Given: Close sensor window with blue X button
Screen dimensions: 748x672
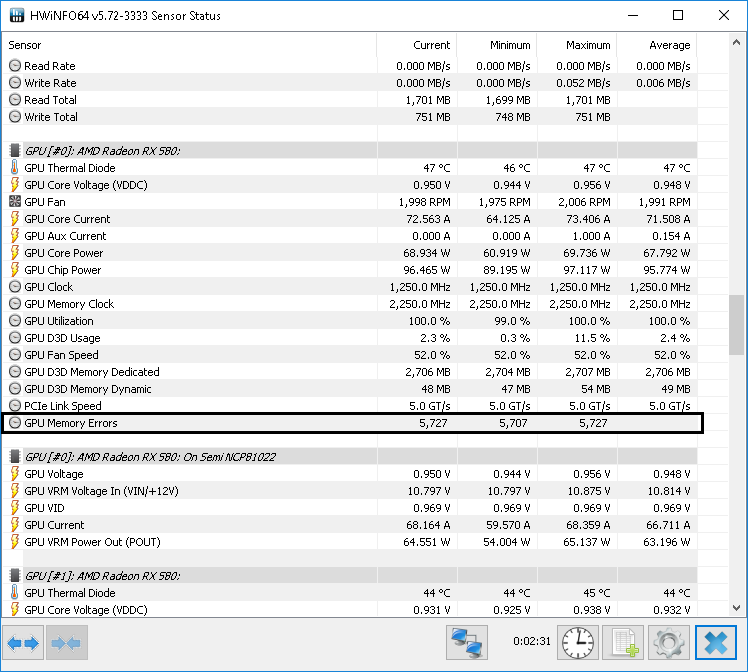Looking at the screenshot, I should tap(715, 642).
